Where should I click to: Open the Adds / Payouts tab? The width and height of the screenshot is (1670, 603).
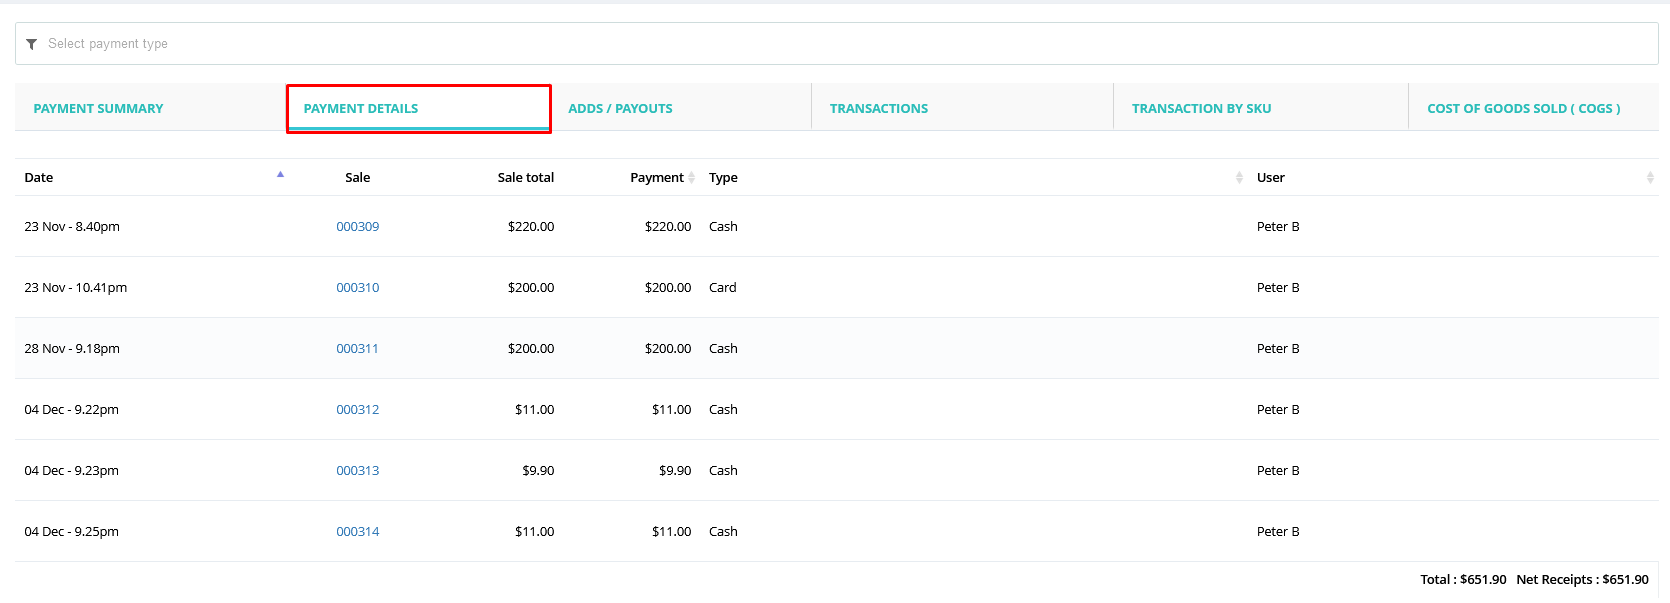[x=620, y=108]
